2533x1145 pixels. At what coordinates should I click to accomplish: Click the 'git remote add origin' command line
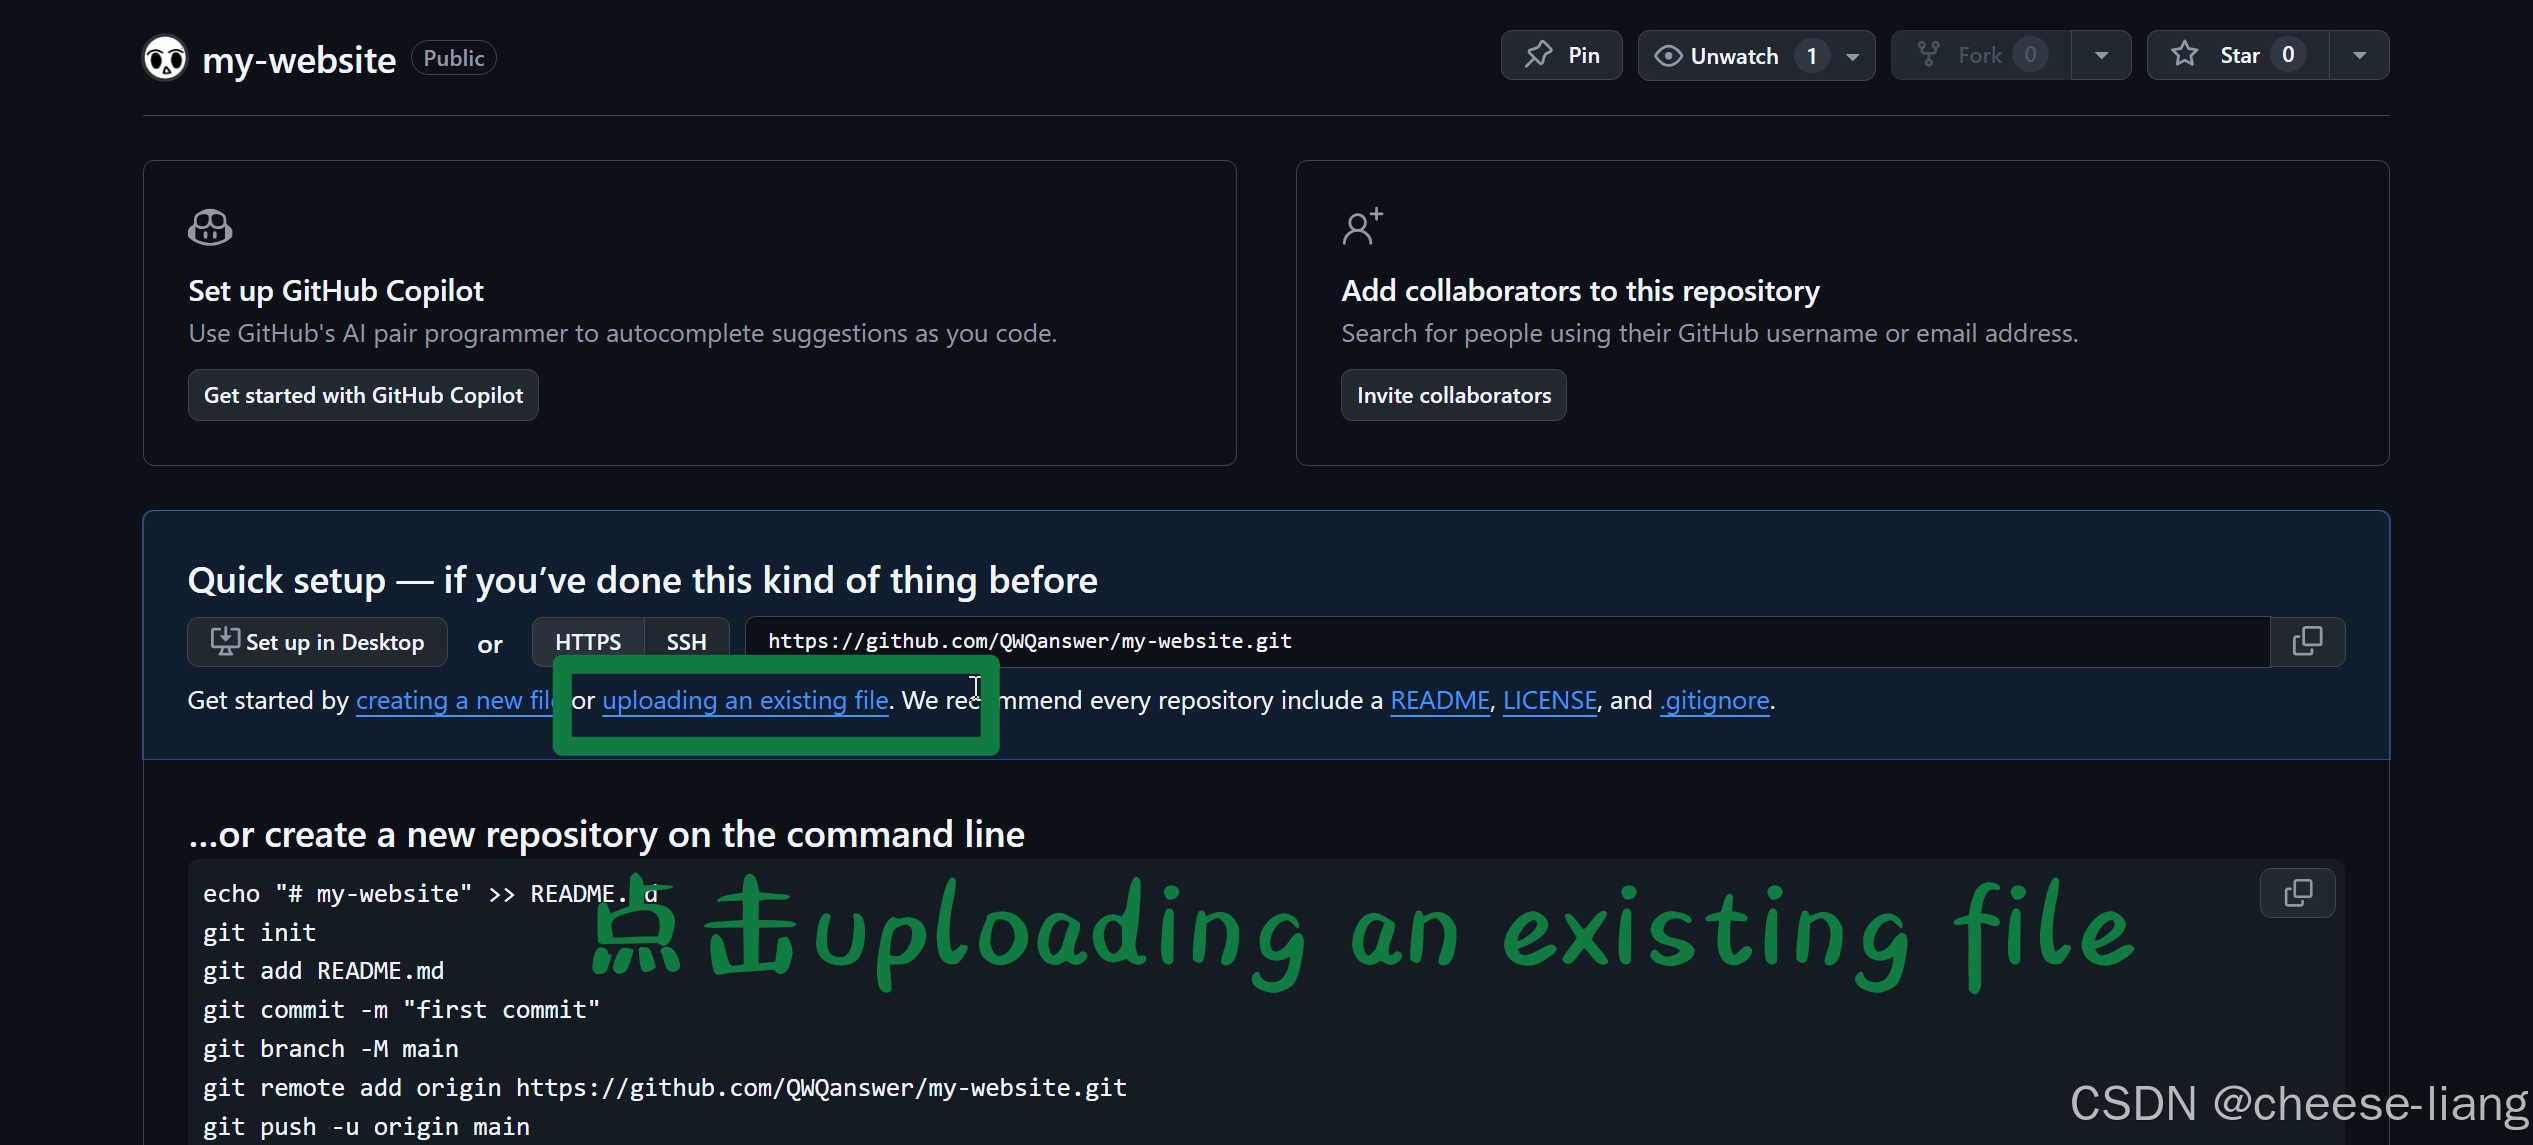pyautogui.click(x=665, y=1088)
